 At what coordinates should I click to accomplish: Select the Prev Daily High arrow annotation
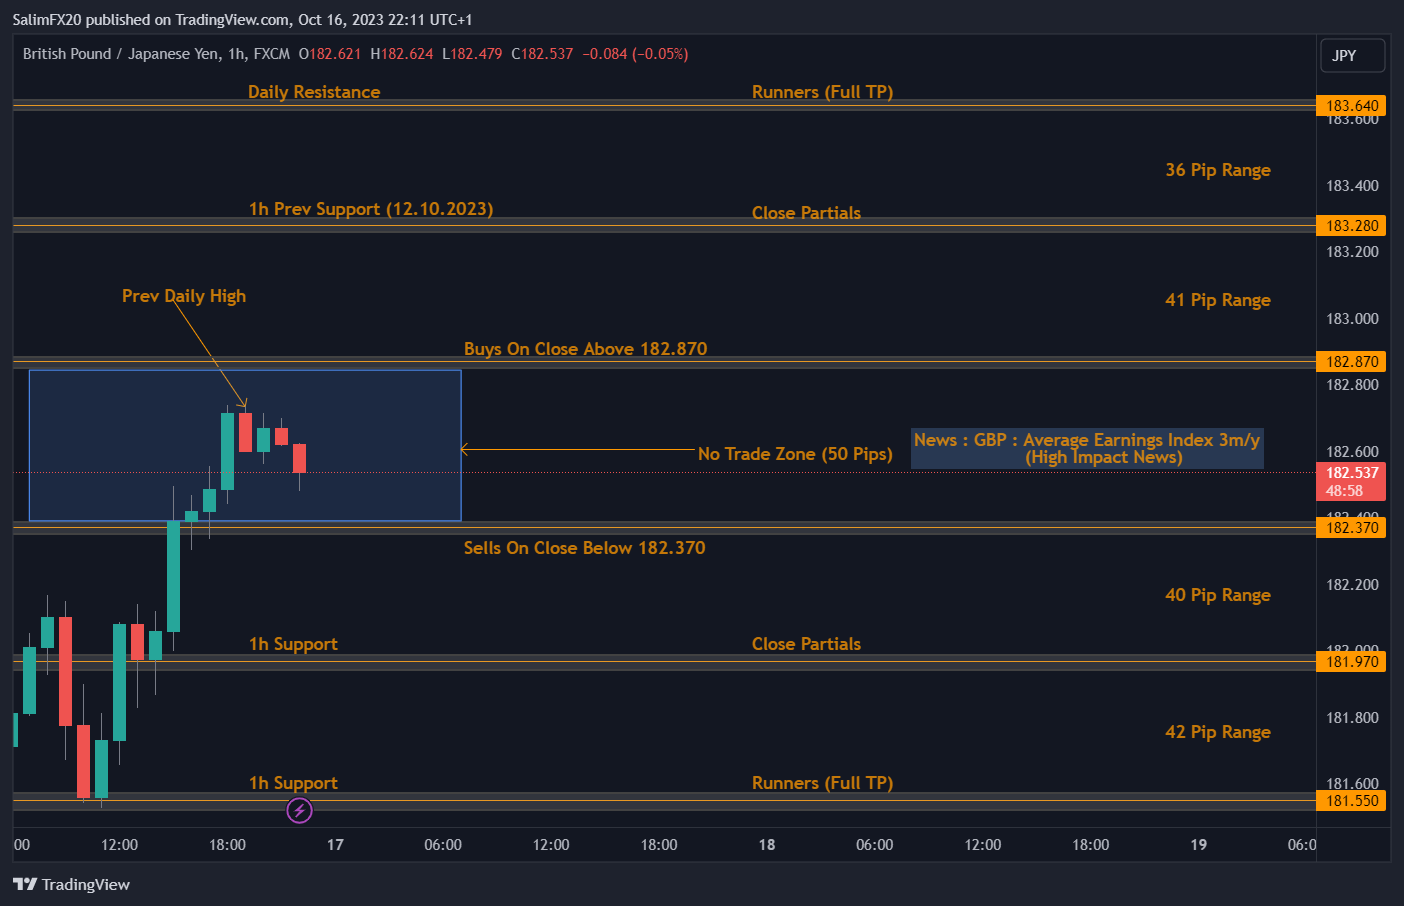pos(210,352)
